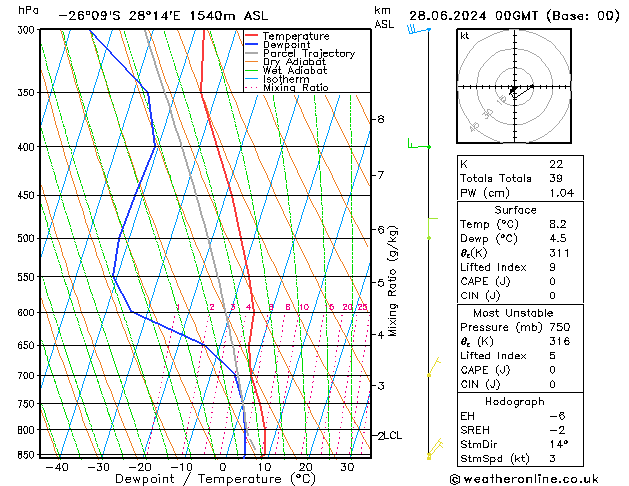629x486 pixels.
Task: Click the 8 km altitude tick label
Action: pyautogui.click(x=380, y=119)
